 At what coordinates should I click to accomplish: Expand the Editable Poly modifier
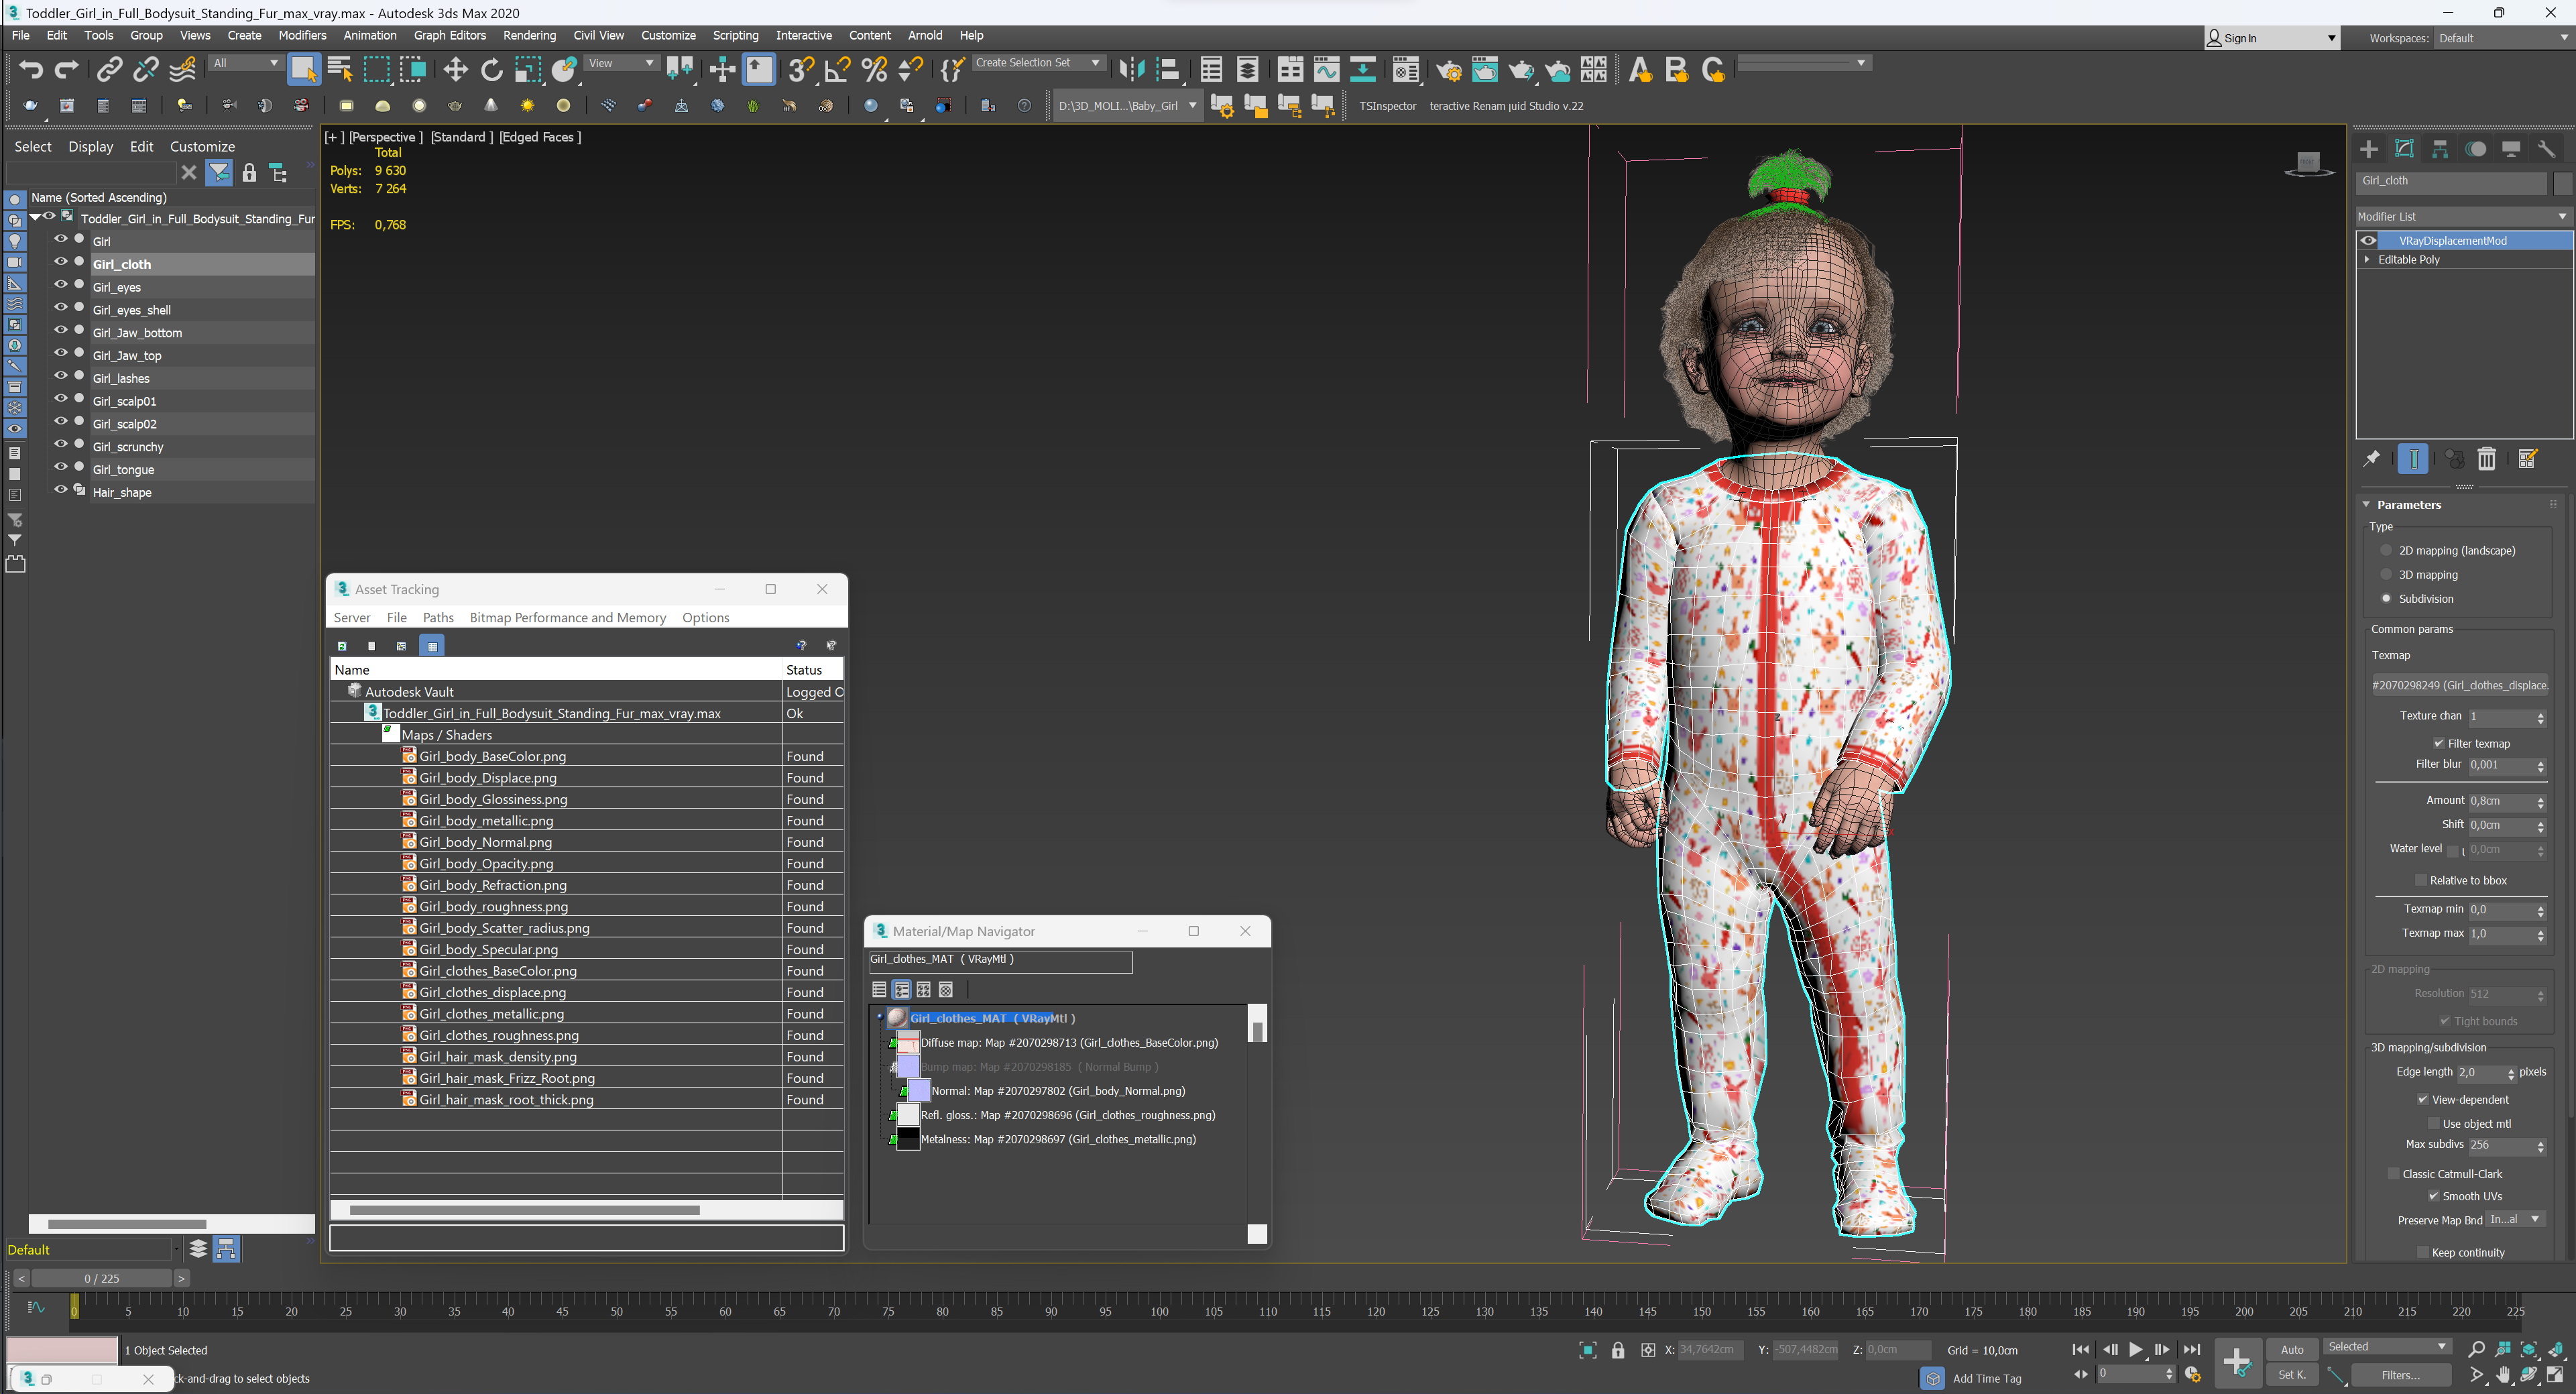coord(2367,259)
